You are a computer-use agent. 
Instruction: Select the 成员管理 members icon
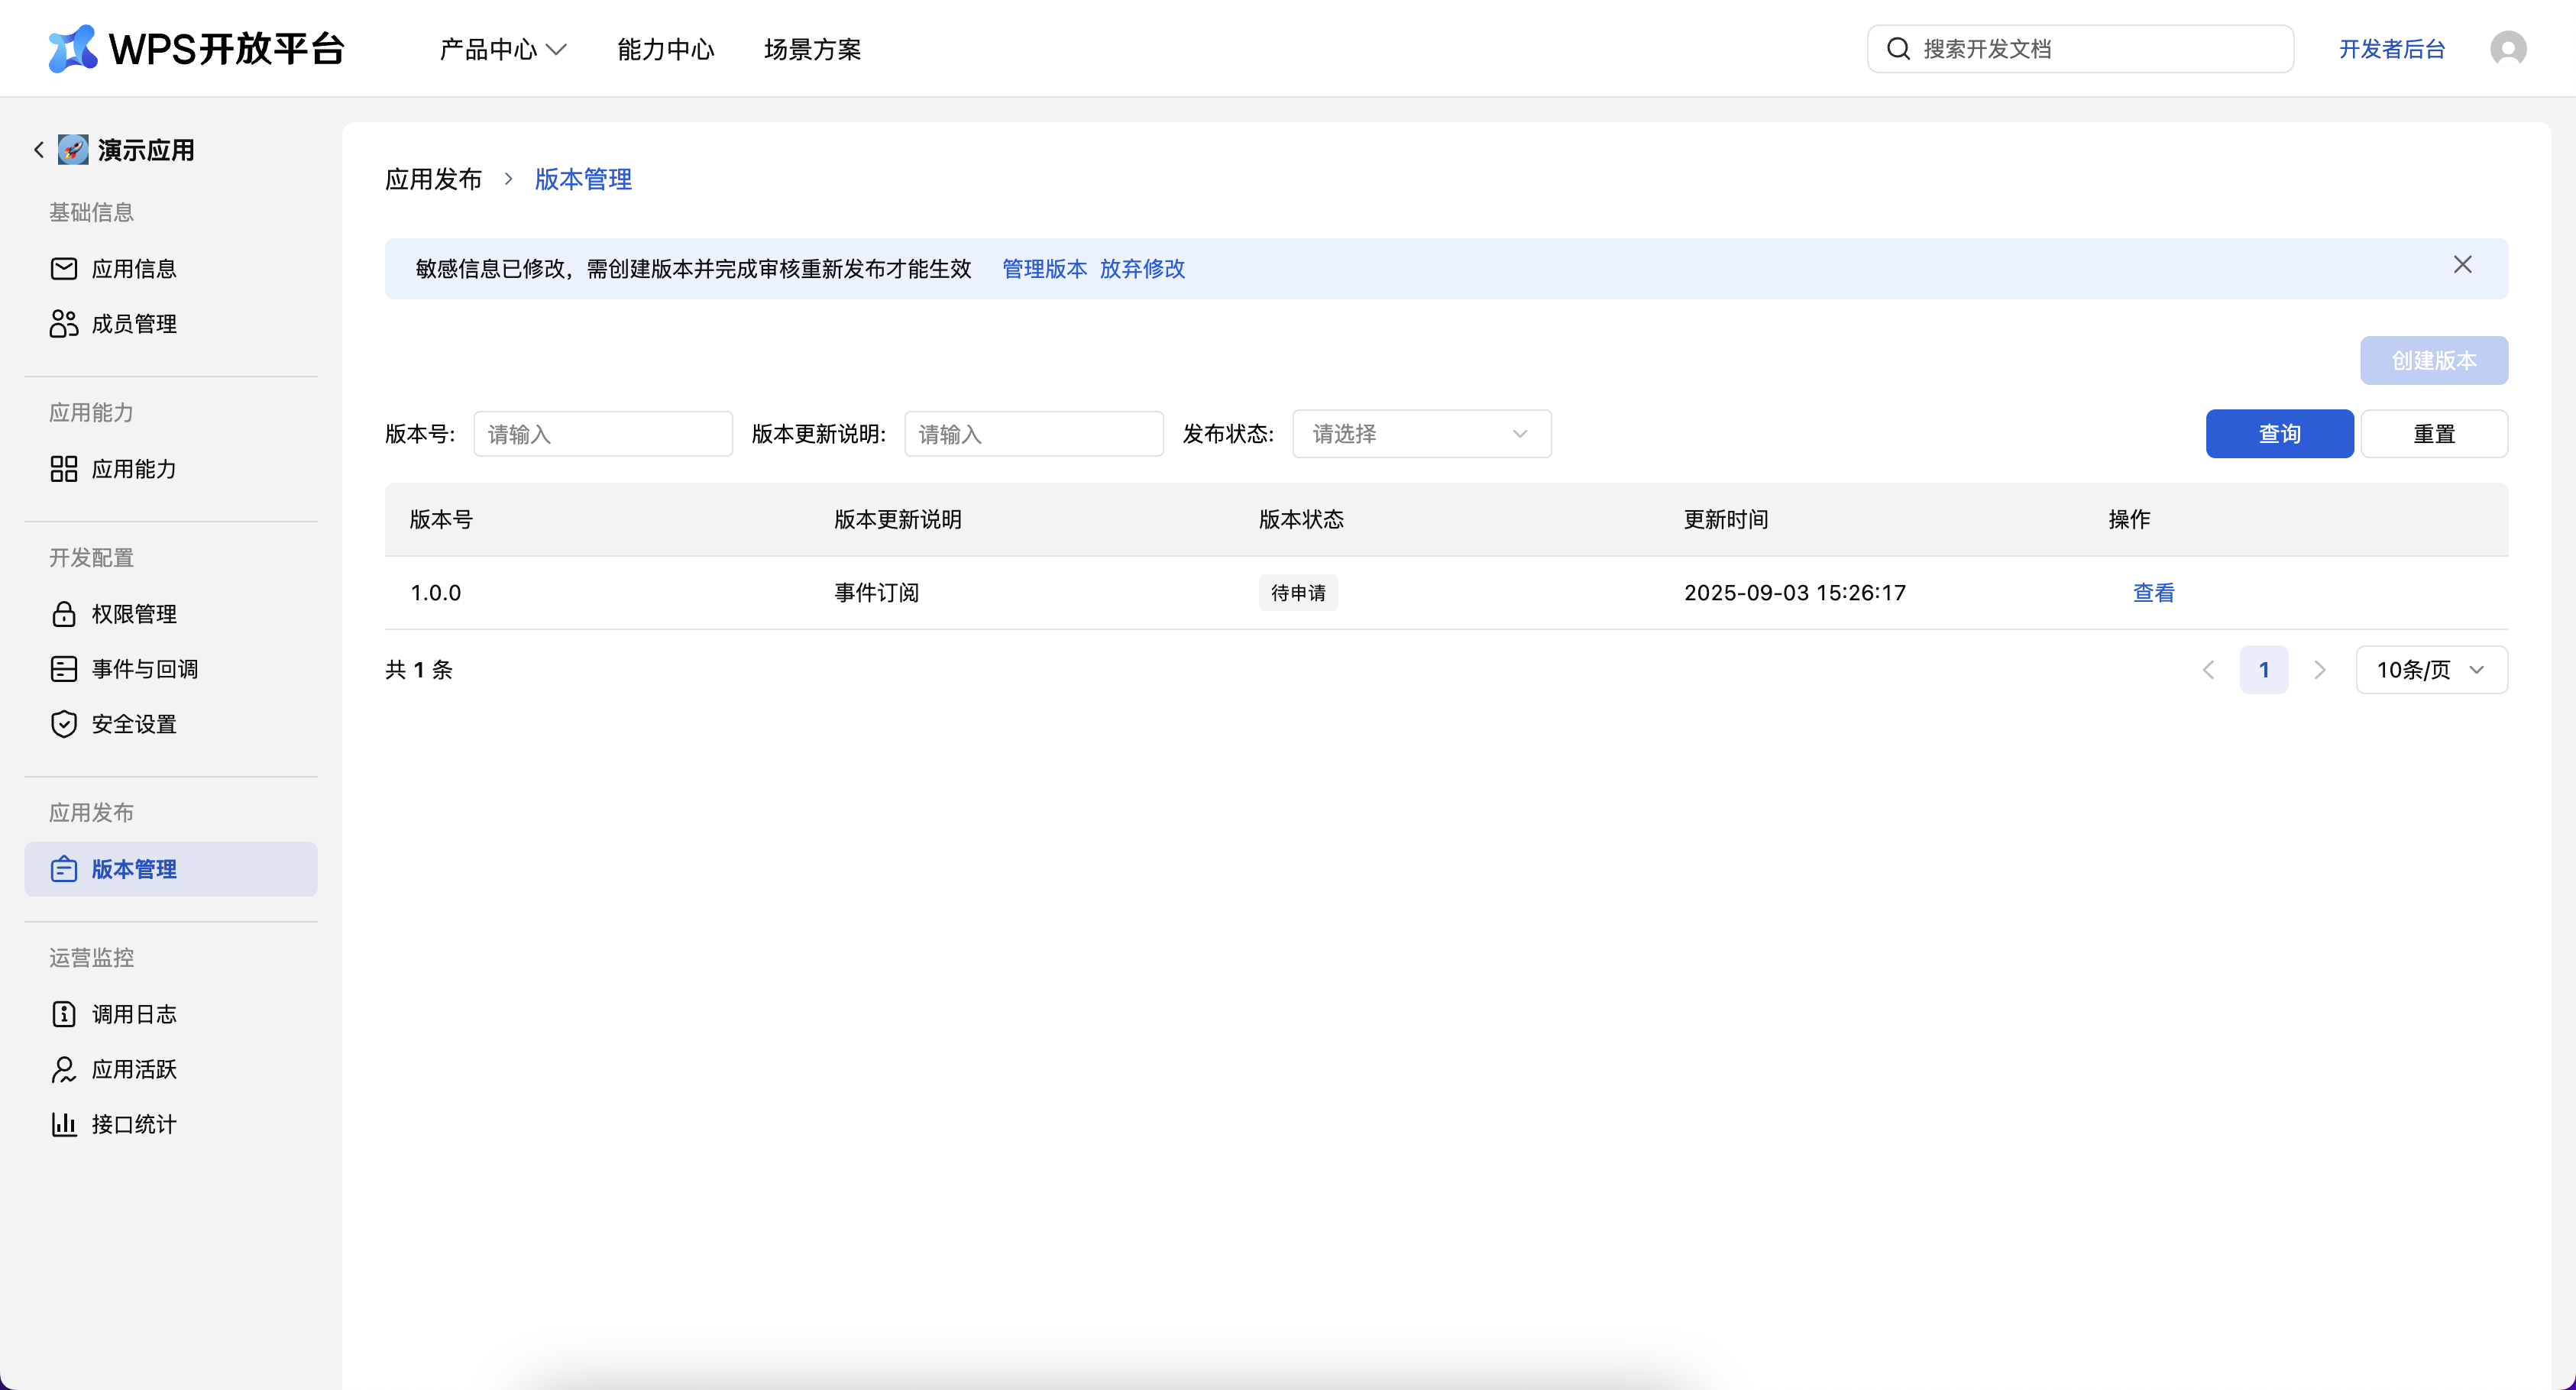[x=63, y=323]
